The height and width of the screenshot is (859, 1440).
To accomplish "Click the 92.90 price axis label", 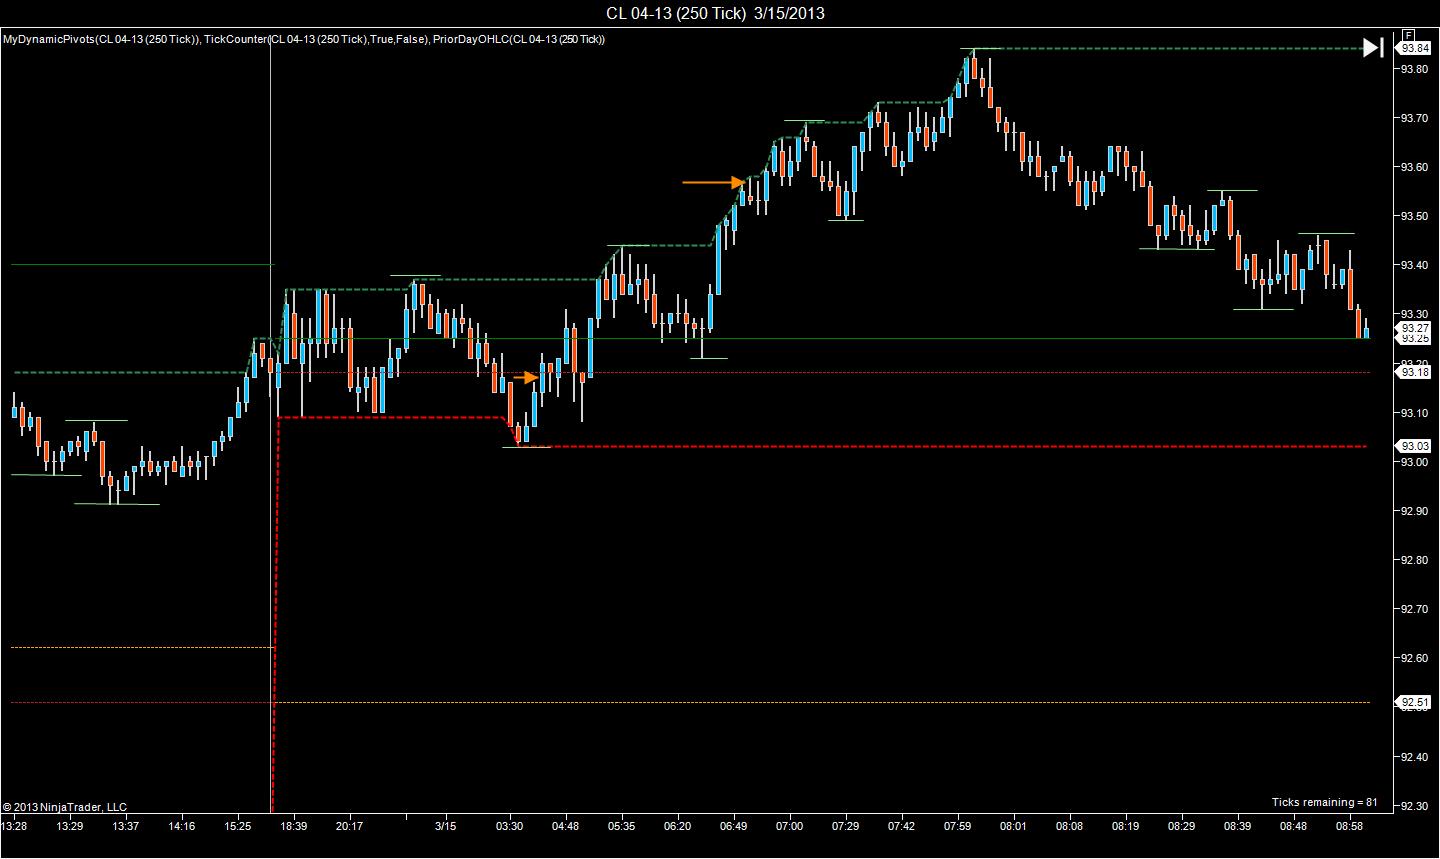I will (1415, 511).
